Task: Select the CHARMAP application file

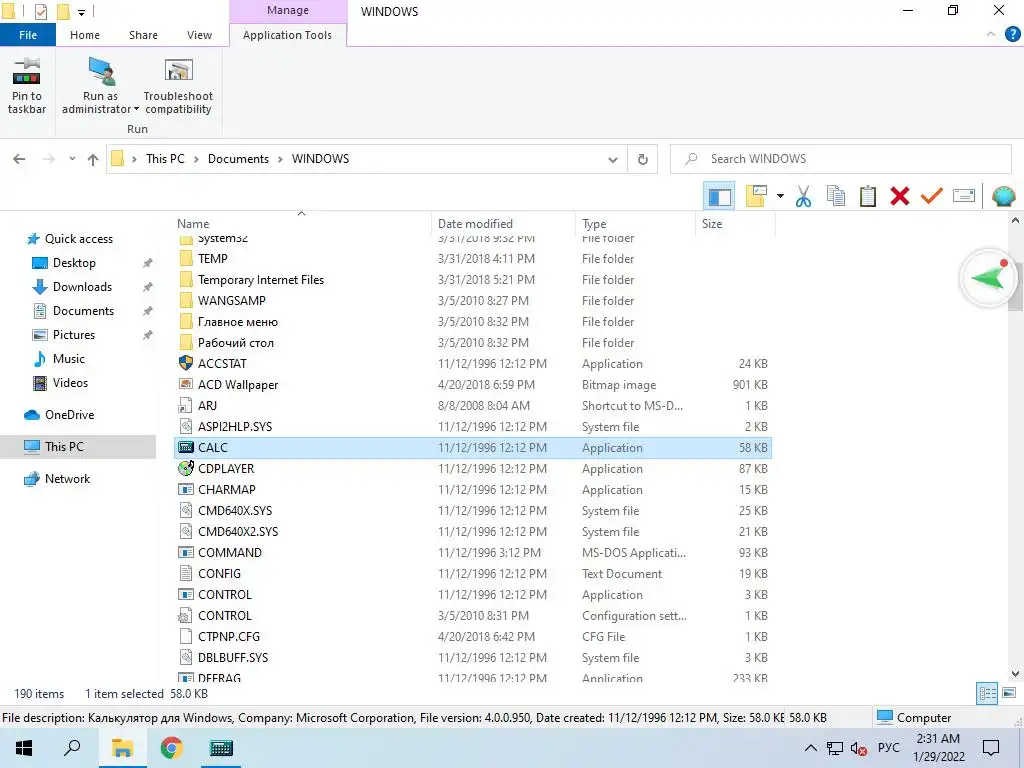Action: pyautogui.click(x=473, y=489)
